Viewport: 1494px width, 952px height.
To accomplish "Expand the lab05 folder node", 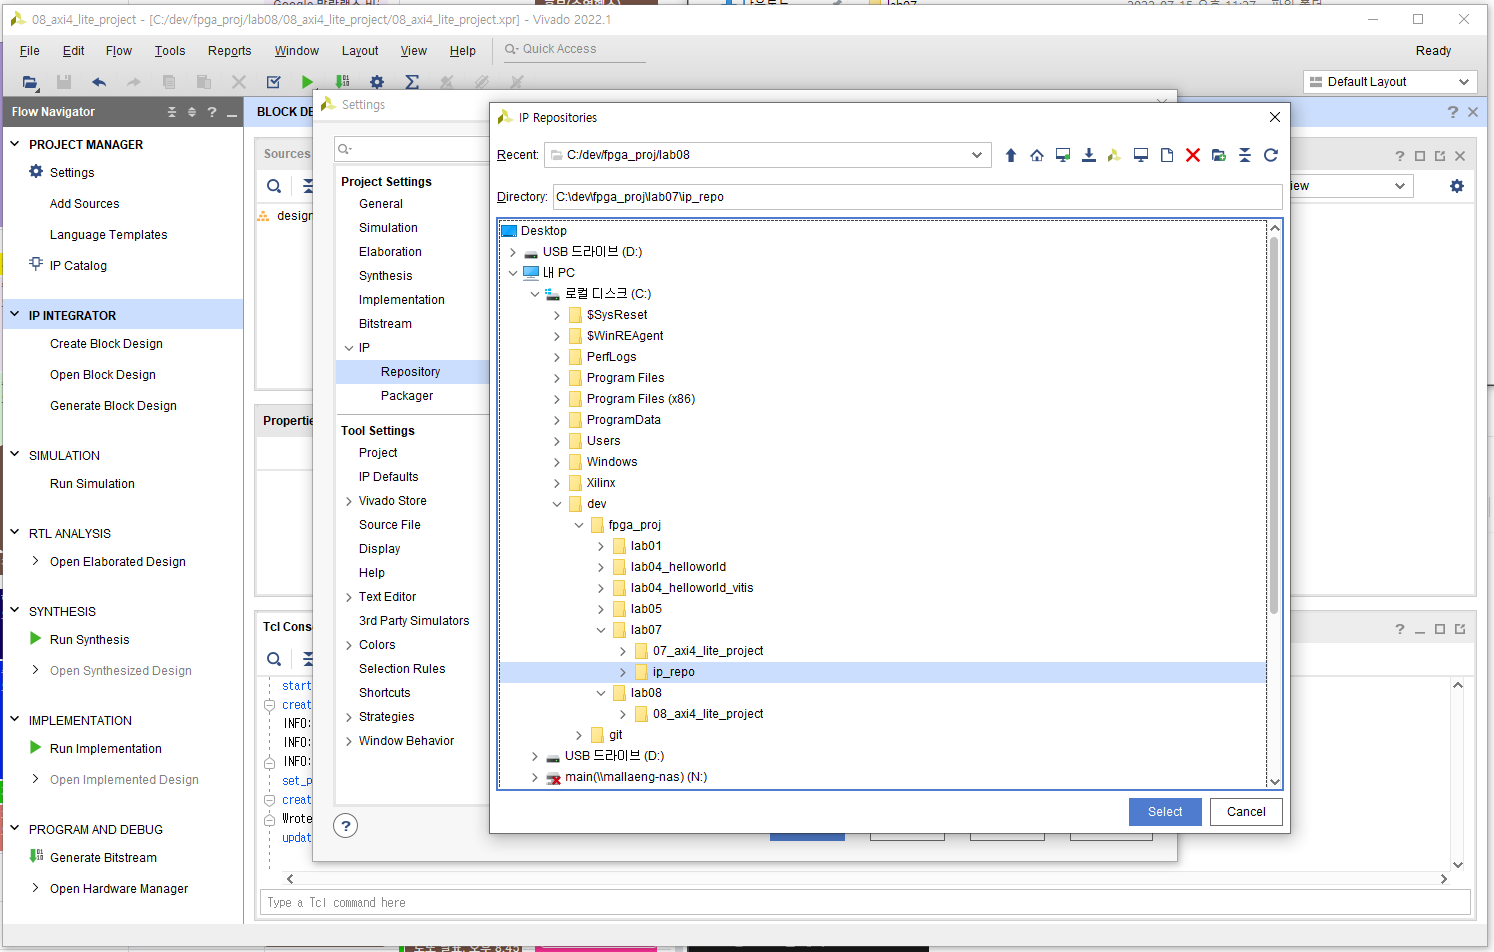I will coord(601,609).
